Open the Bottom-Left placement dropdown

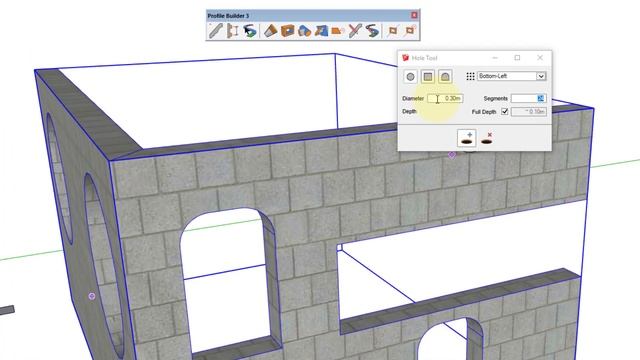point(512,76)
